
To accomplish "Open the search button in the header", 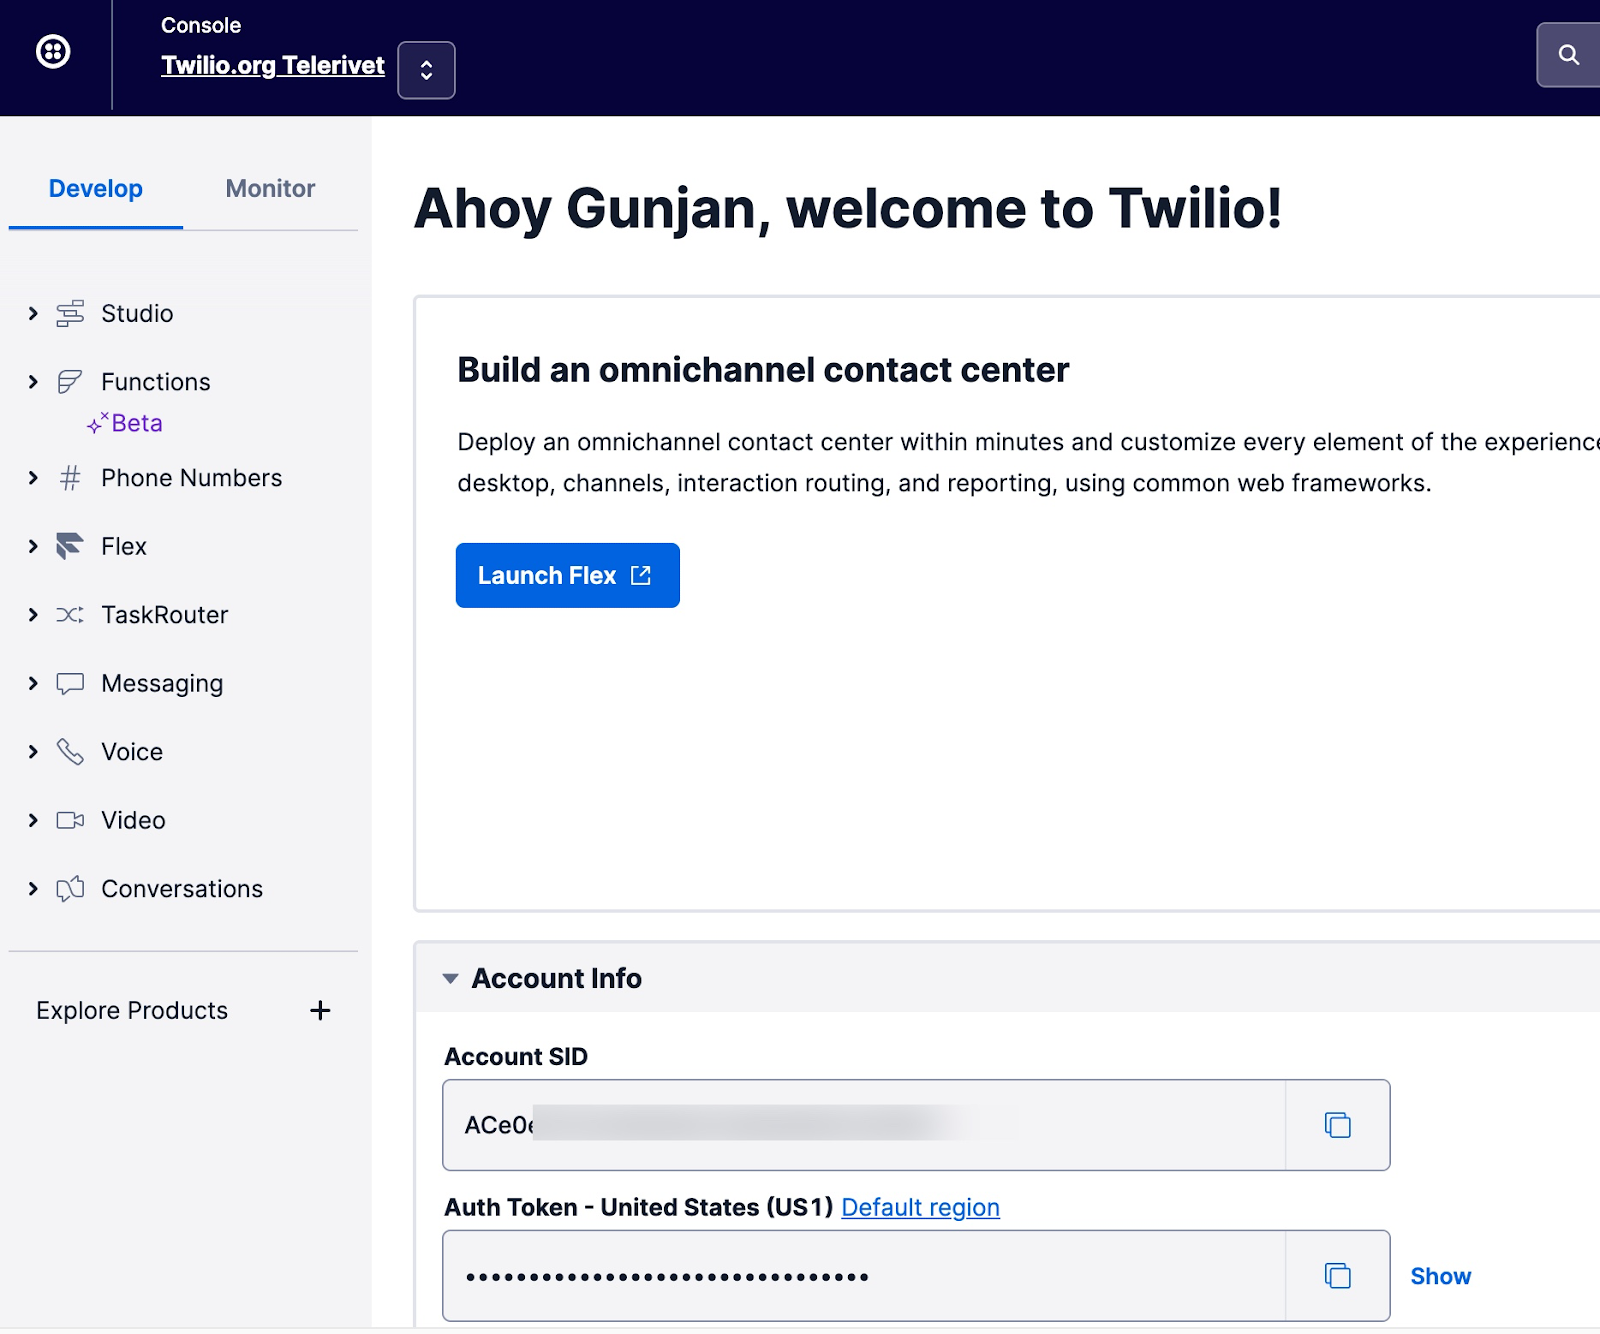I will click(x=1569, y=55).
